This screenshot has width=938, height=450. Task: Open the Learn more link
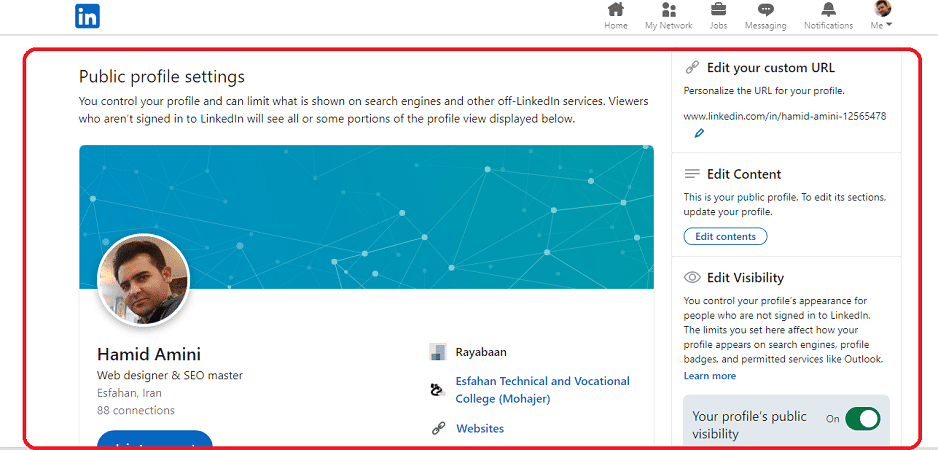(x=709, y=376)
